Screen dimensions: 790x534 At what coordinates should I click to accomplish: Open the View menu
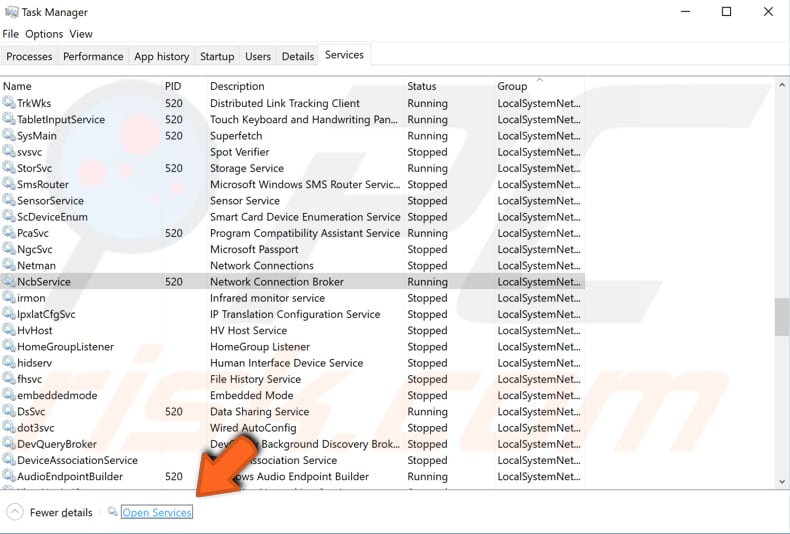[81, 34]
